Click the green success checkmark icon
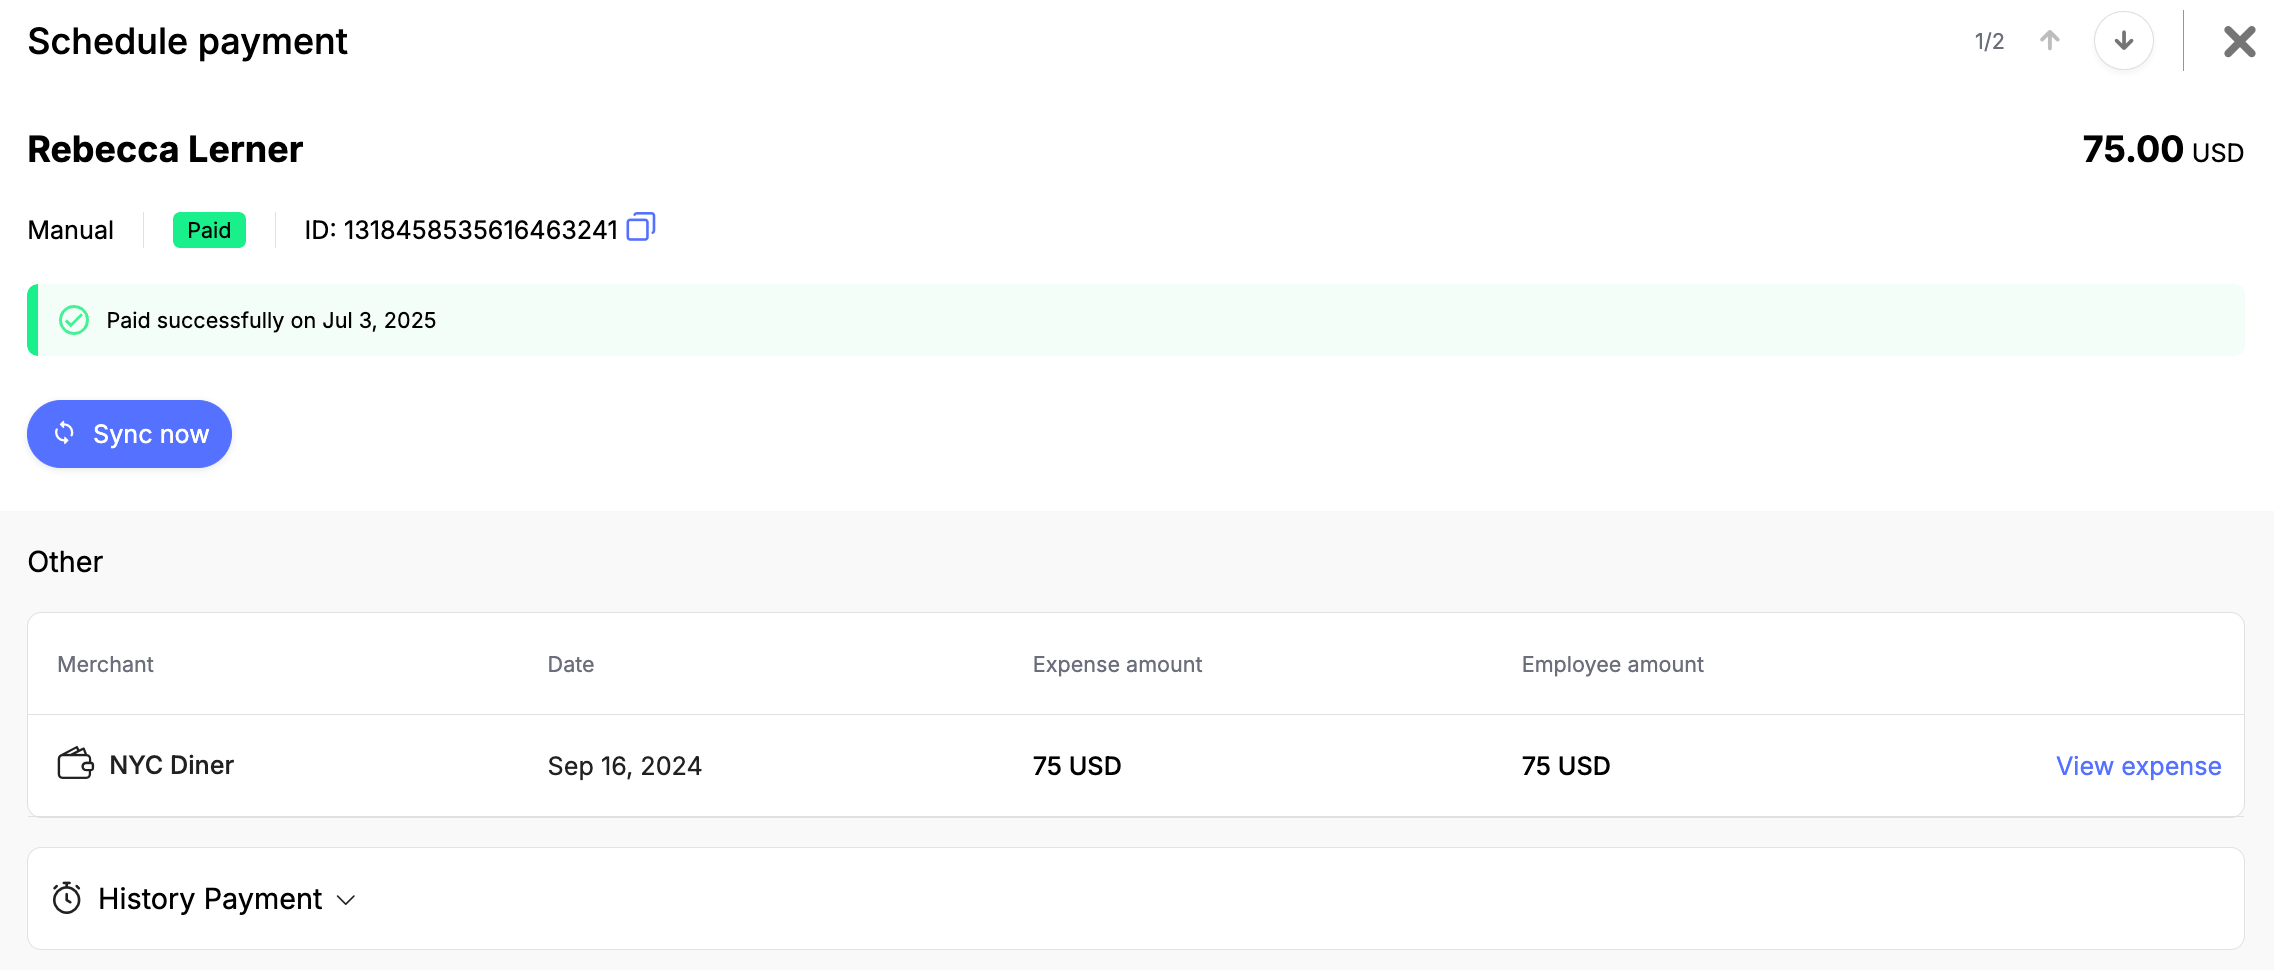The image size is (2274, 970). 74,320
